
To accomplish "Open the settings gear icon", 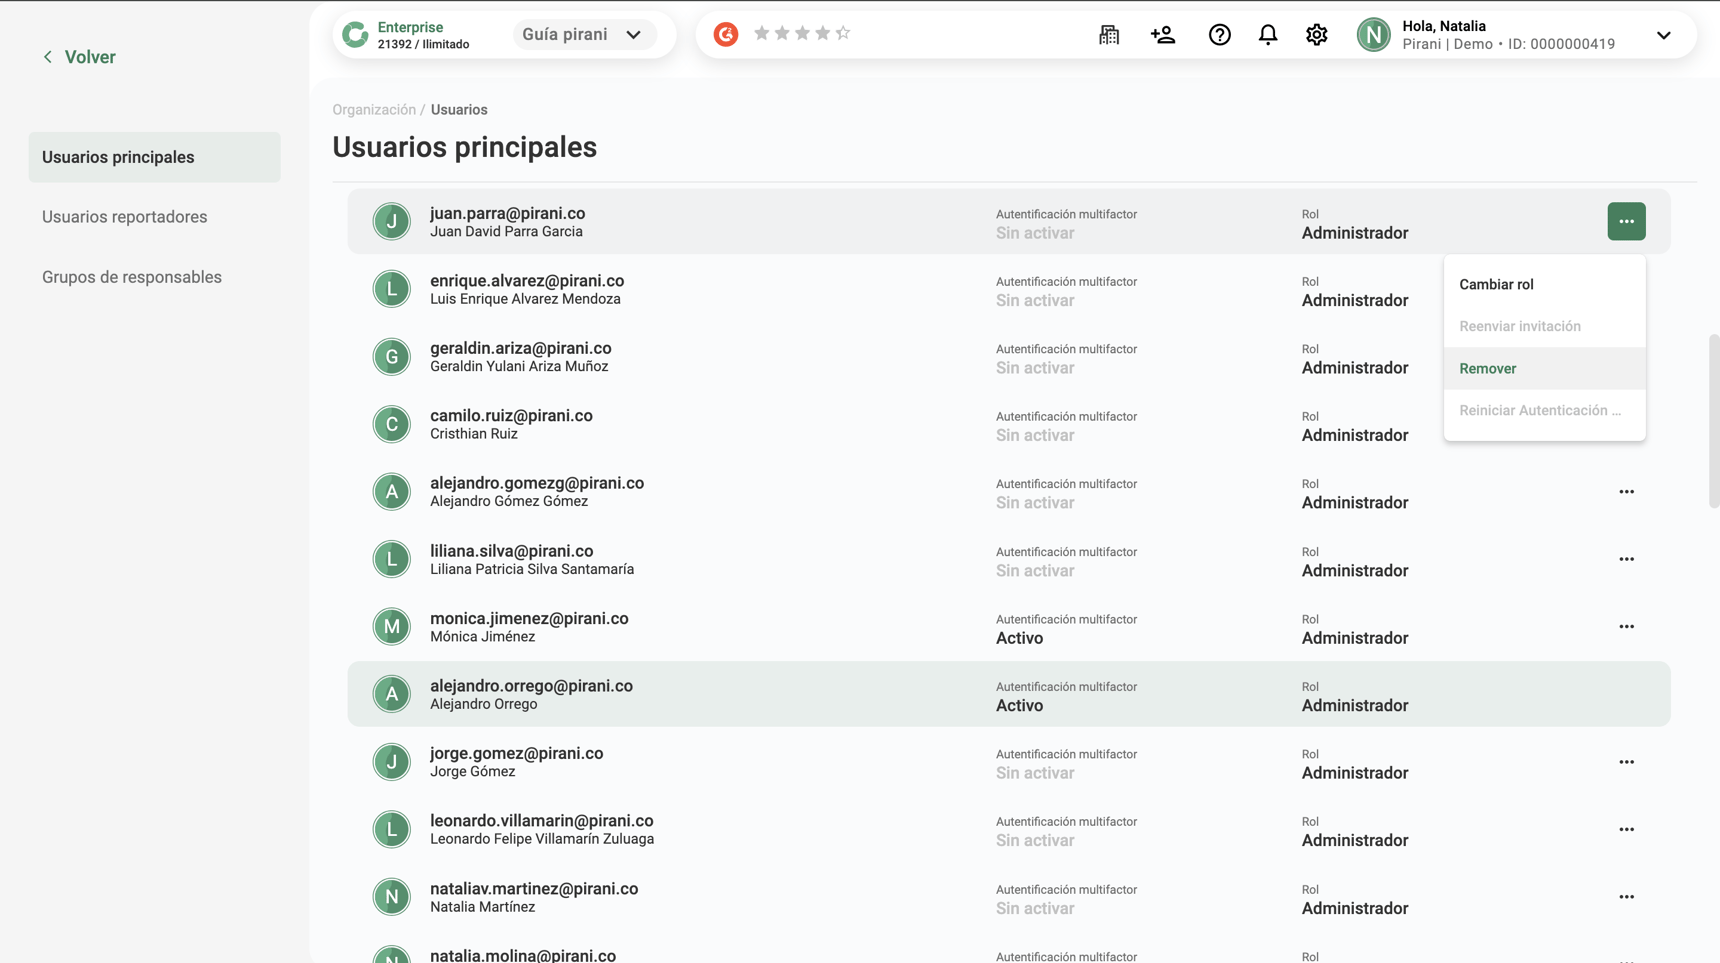I will tap(1316, 35).
